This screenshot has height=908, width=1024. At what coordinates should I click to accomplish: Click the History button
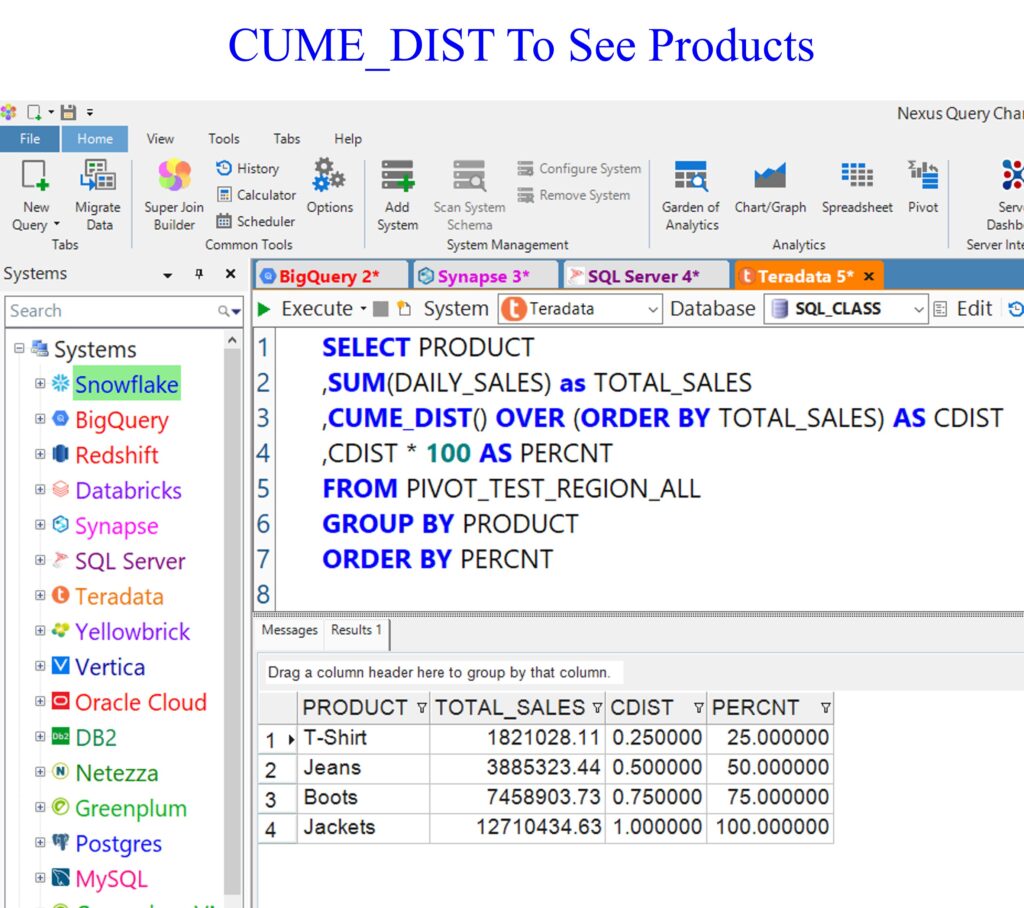point(248,169)
